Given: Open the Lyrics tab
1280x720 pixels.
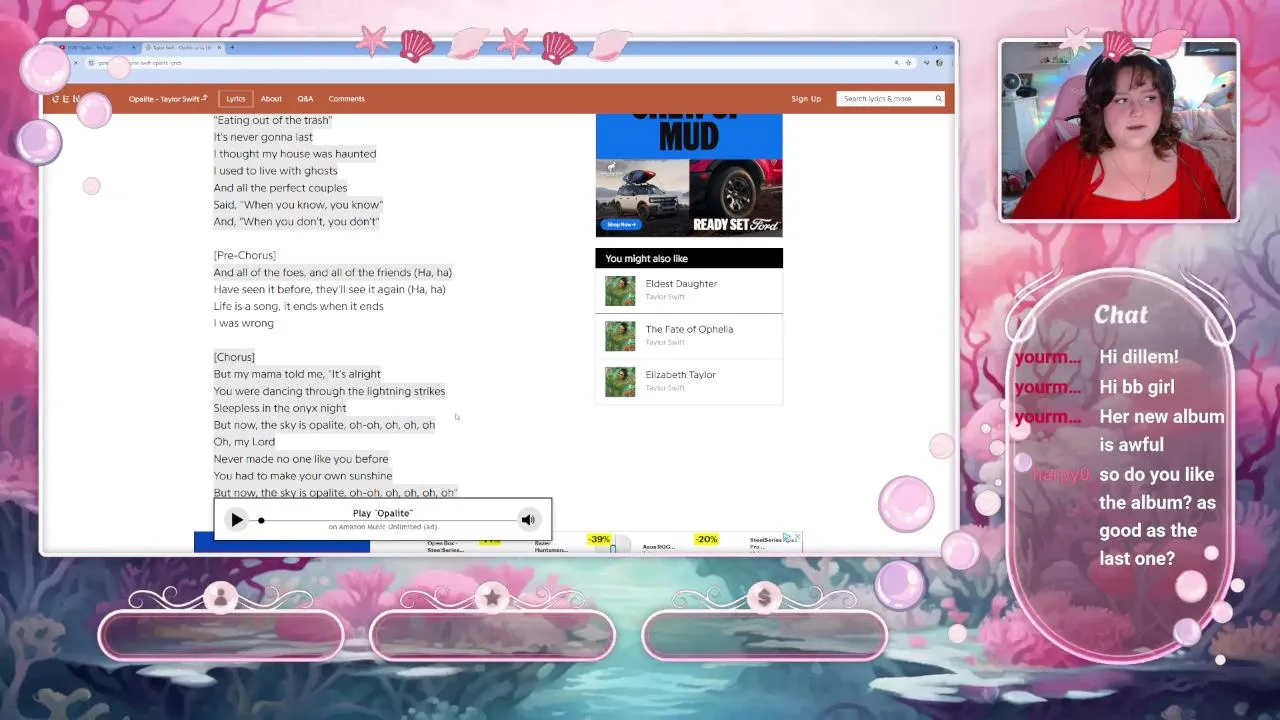Looking at the screenshot, I should (x=236, y=99).
